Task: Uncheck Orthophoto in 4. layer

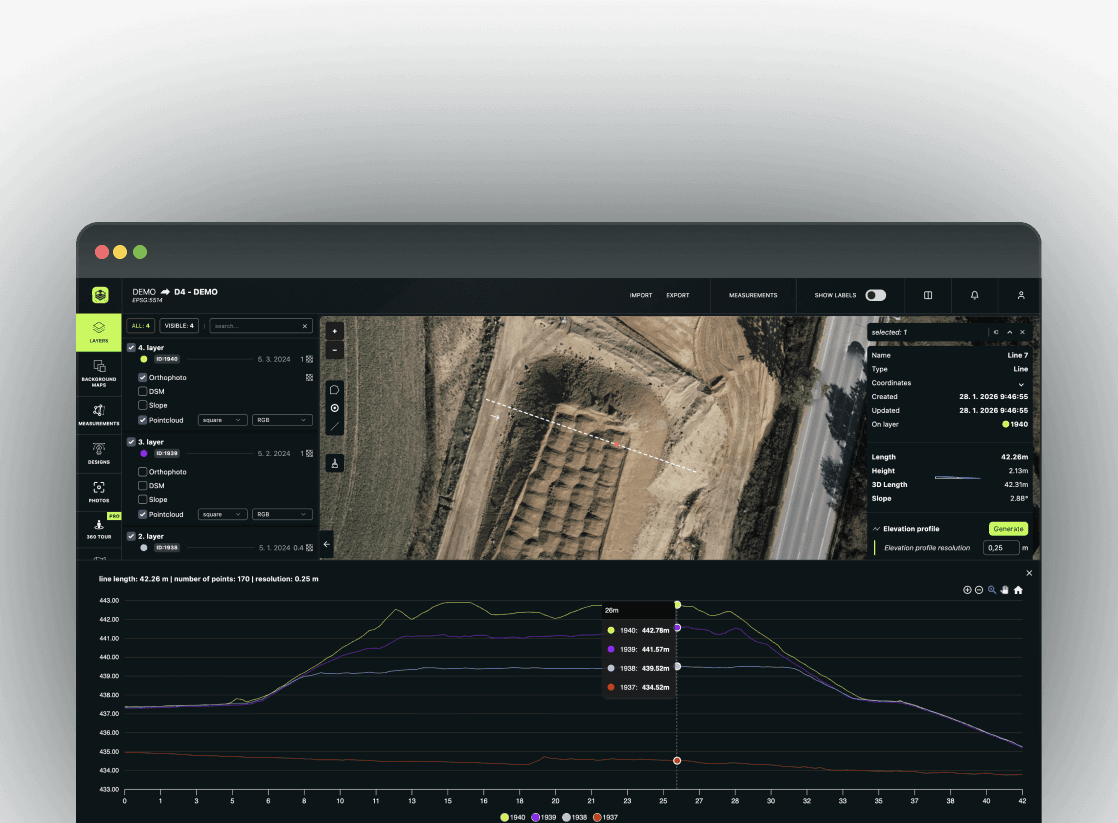Action: (143, 377)
